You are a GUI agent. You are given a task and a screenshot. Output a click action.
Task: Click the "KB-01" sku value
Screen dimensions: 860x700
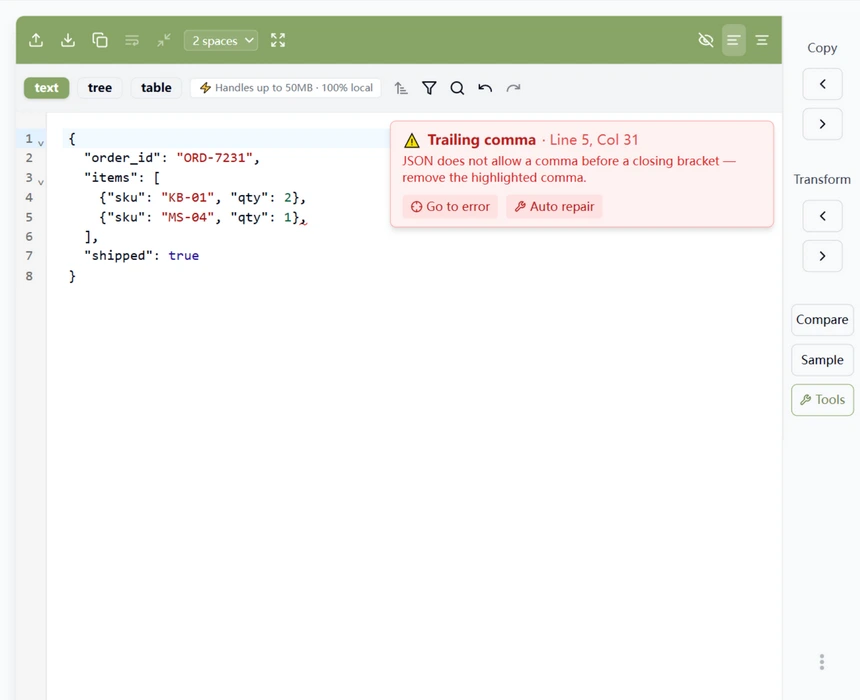click(188, 197)
